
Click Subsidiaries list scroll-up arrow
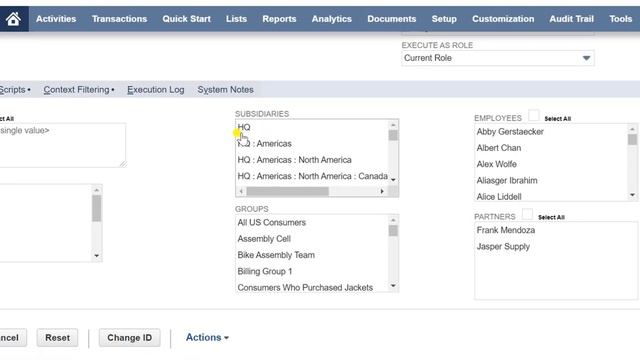tap(393, 125)
